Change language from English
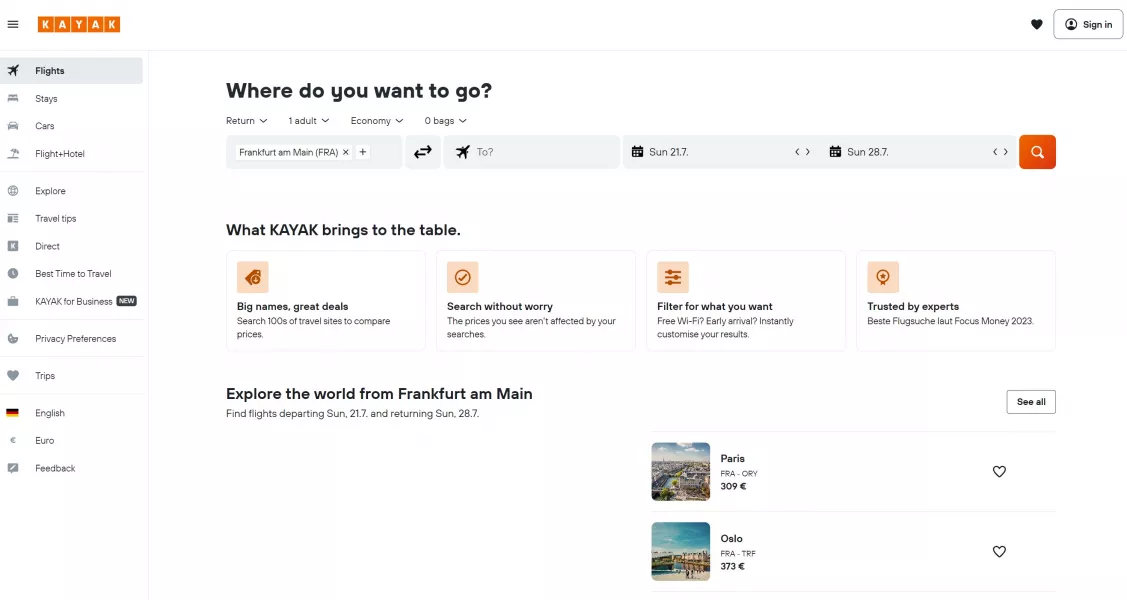Image resolution: width=1127 pixels, height=600 pixels. point(71,413)
